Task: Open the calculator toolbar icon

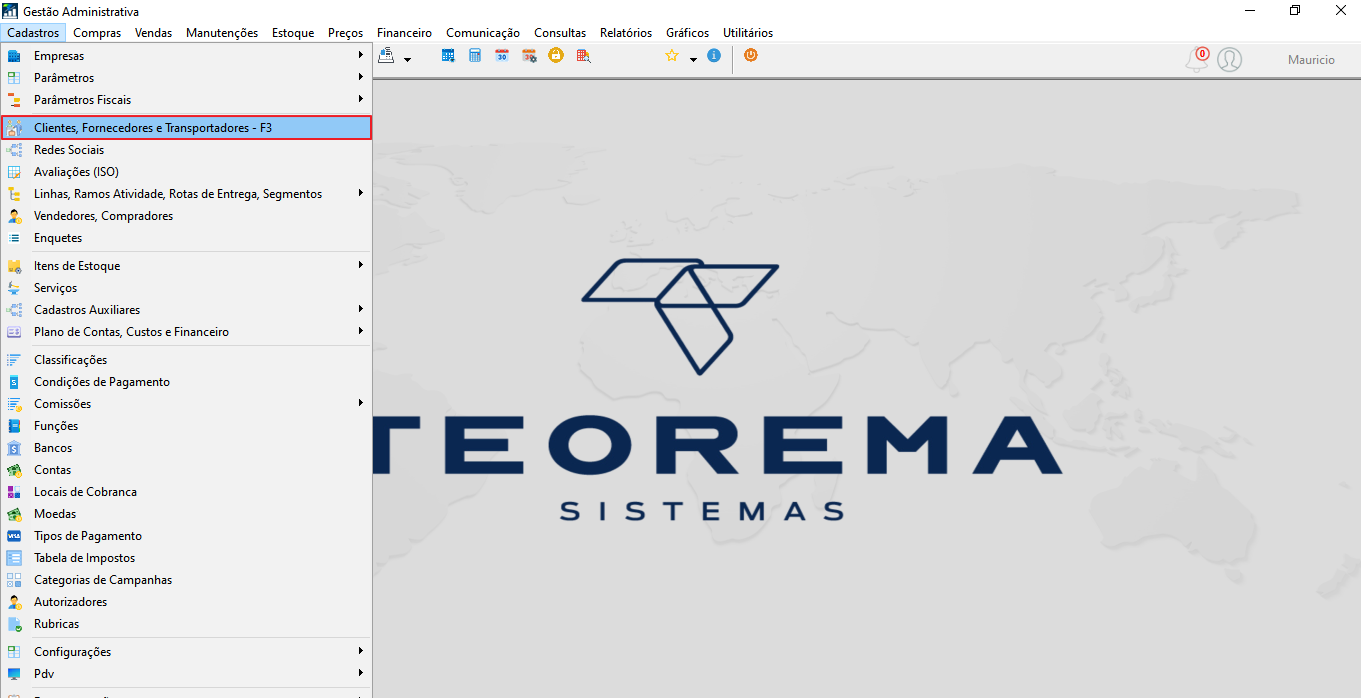Action: (475, 56)
